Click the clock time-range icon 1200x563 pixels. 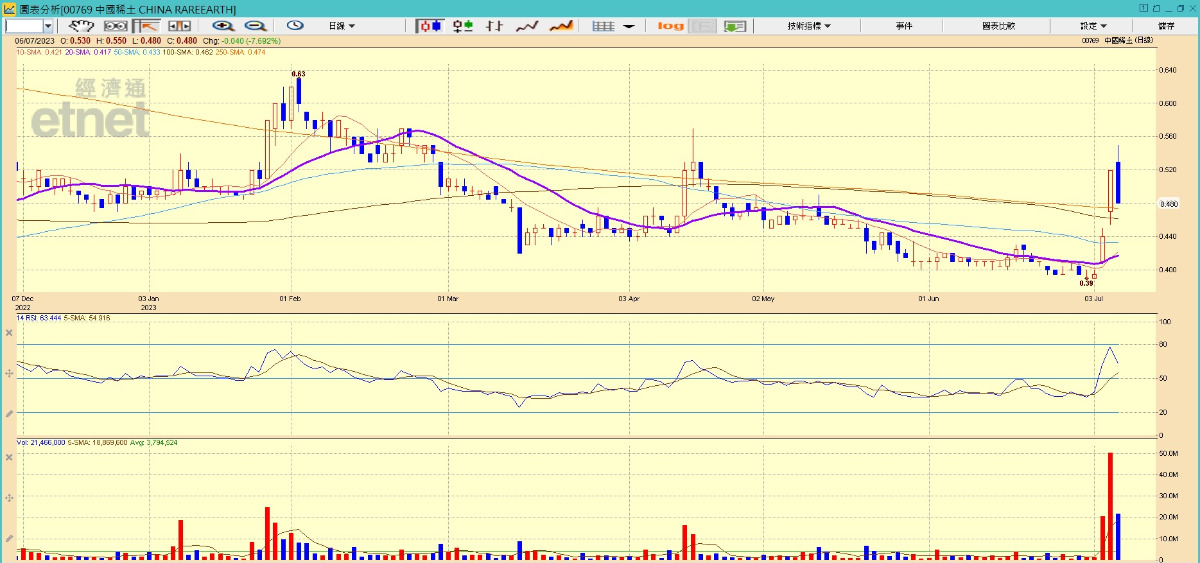(295, 25)
